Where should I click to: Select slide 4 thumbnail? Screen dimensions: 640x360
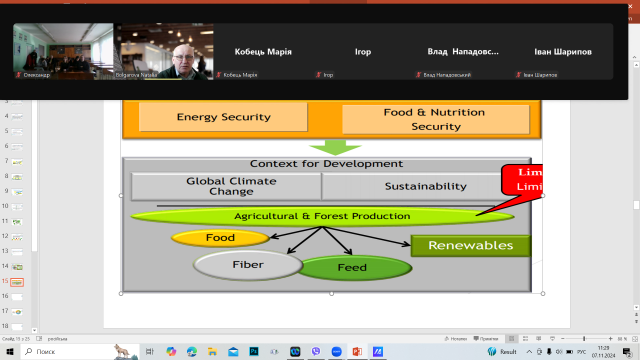tap(17, 117)
